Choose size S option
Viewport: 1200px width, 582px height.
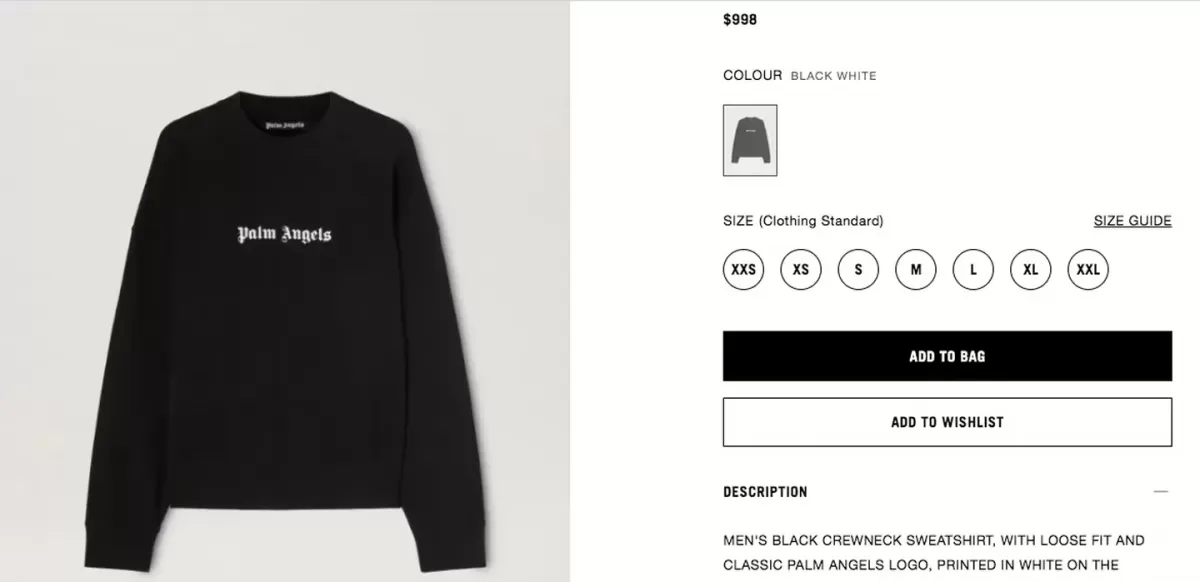click(858, 269)
